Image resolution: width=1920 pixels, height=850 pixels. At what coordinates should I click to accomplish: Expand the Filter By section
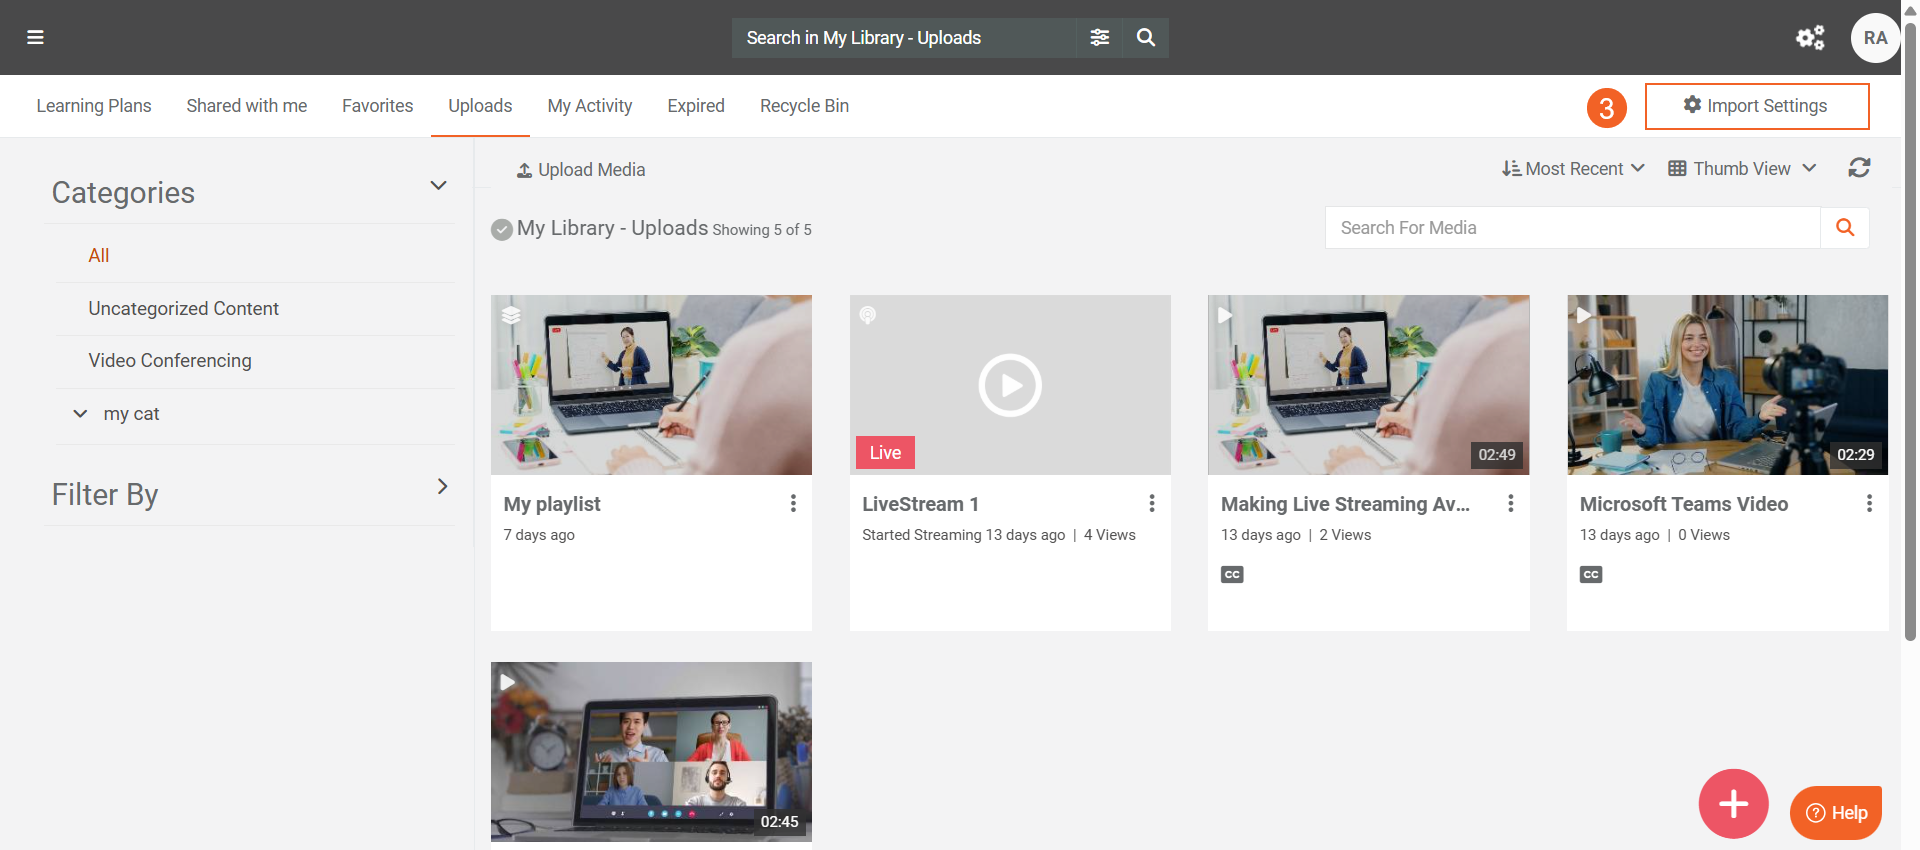point(442,487)
